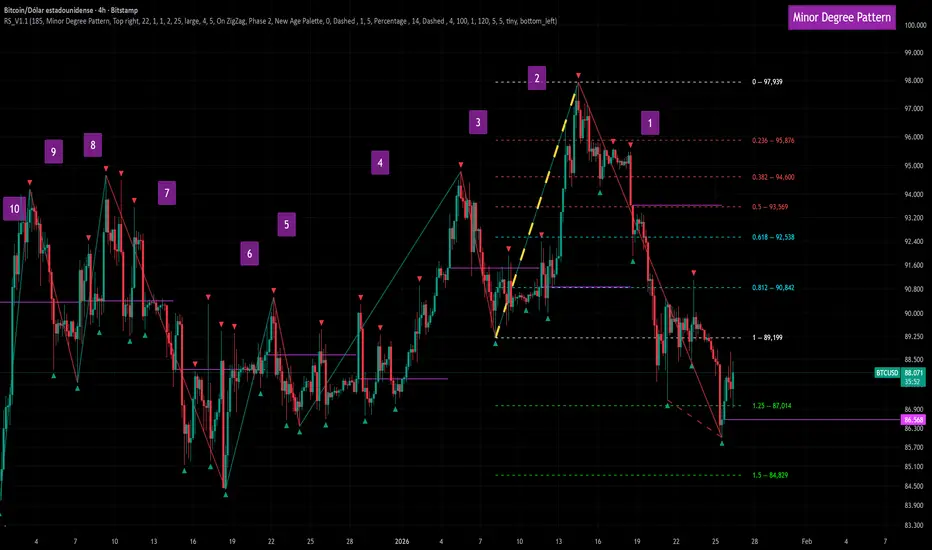Select purple wave label 5
This screenshot has width=932, height=550.
coord(286,224)
